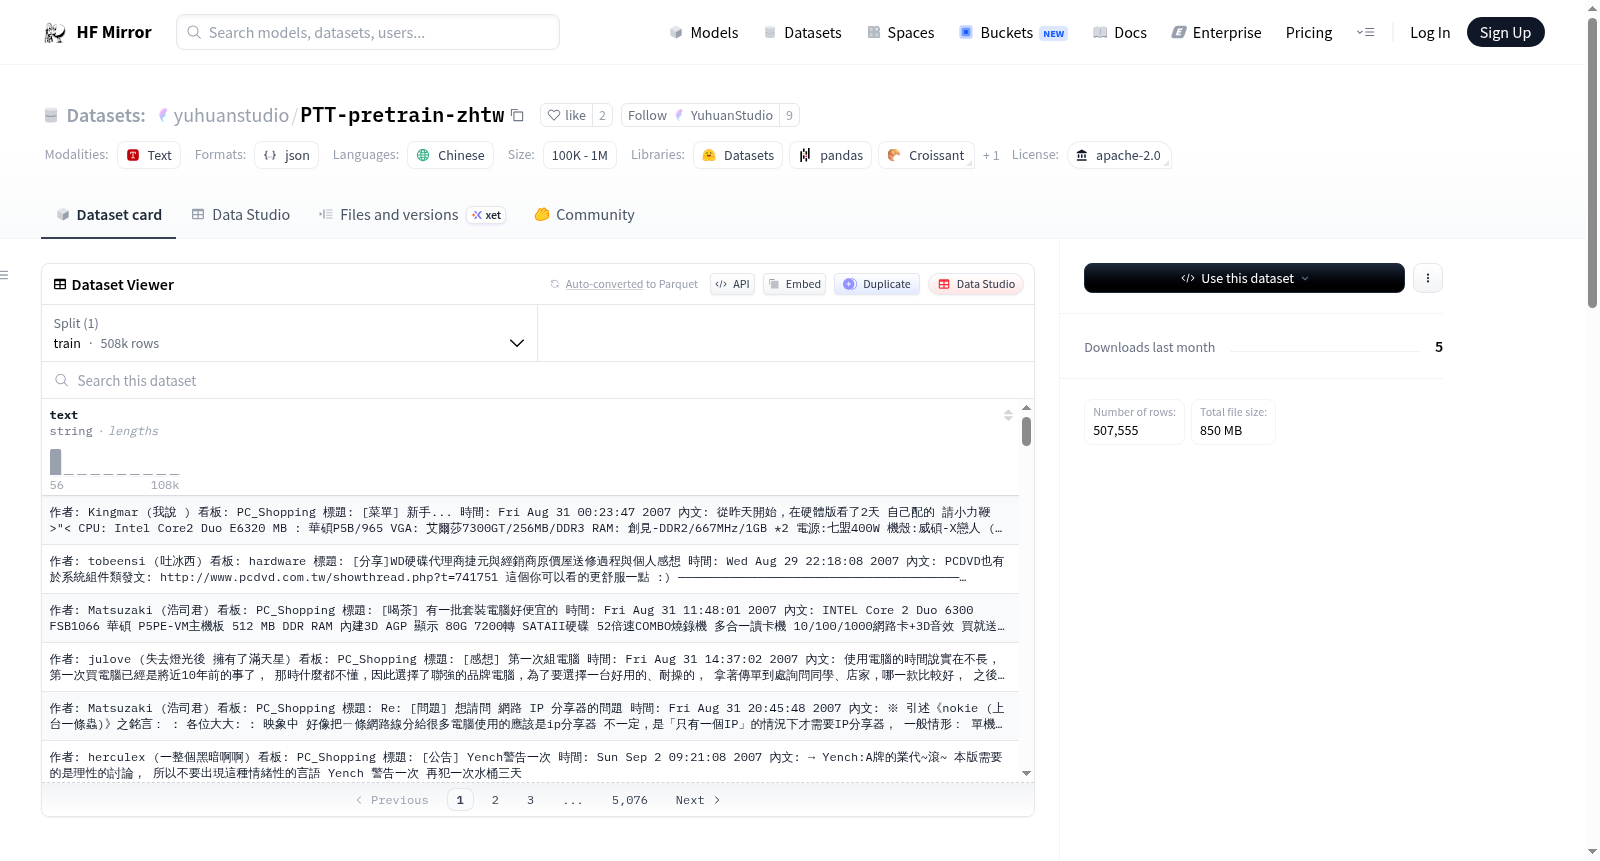Click the xet badge on Files tab

click(x=487, y=215)
